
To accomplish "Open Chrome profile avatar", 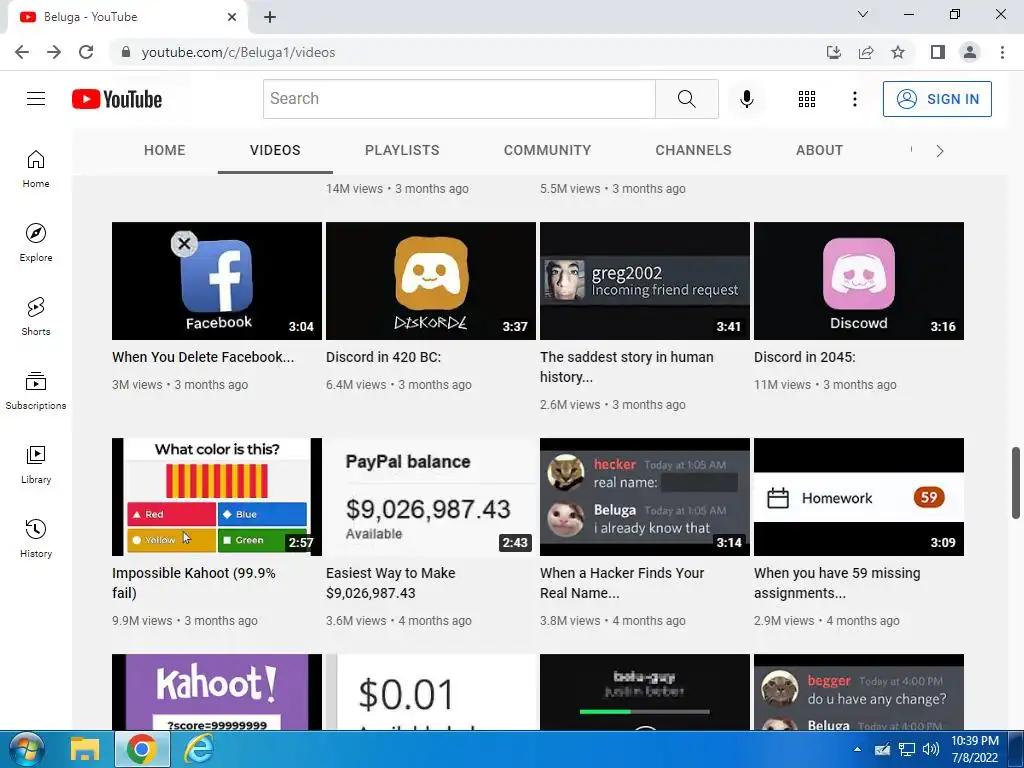I will tap(970, 52).
